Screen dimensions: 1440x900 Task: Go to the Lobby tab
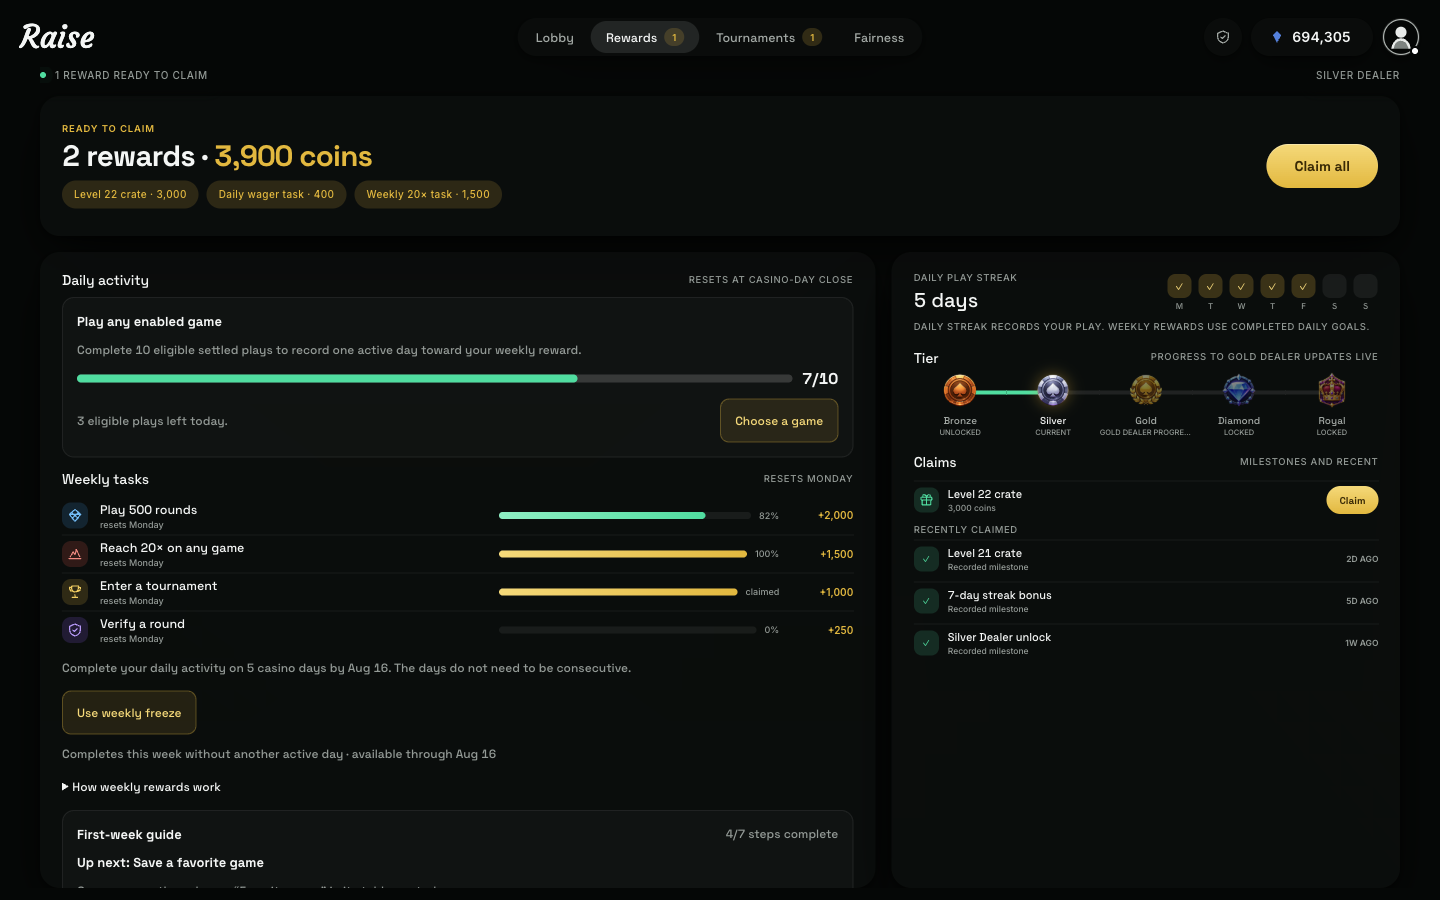pos(554,38)
